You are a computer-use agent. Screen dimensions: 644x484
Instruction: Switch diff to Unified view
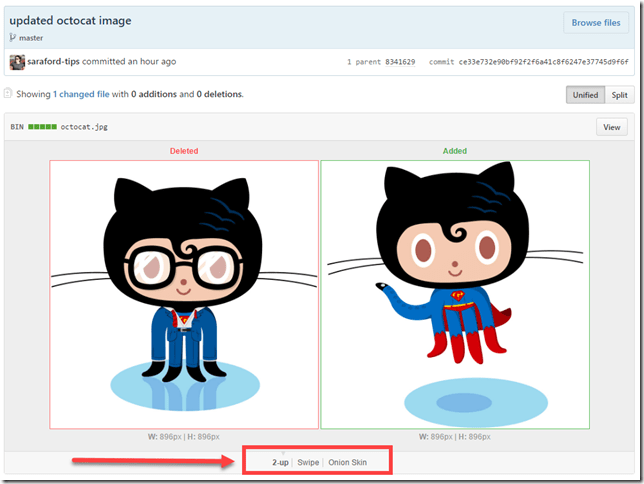point(585,95)
